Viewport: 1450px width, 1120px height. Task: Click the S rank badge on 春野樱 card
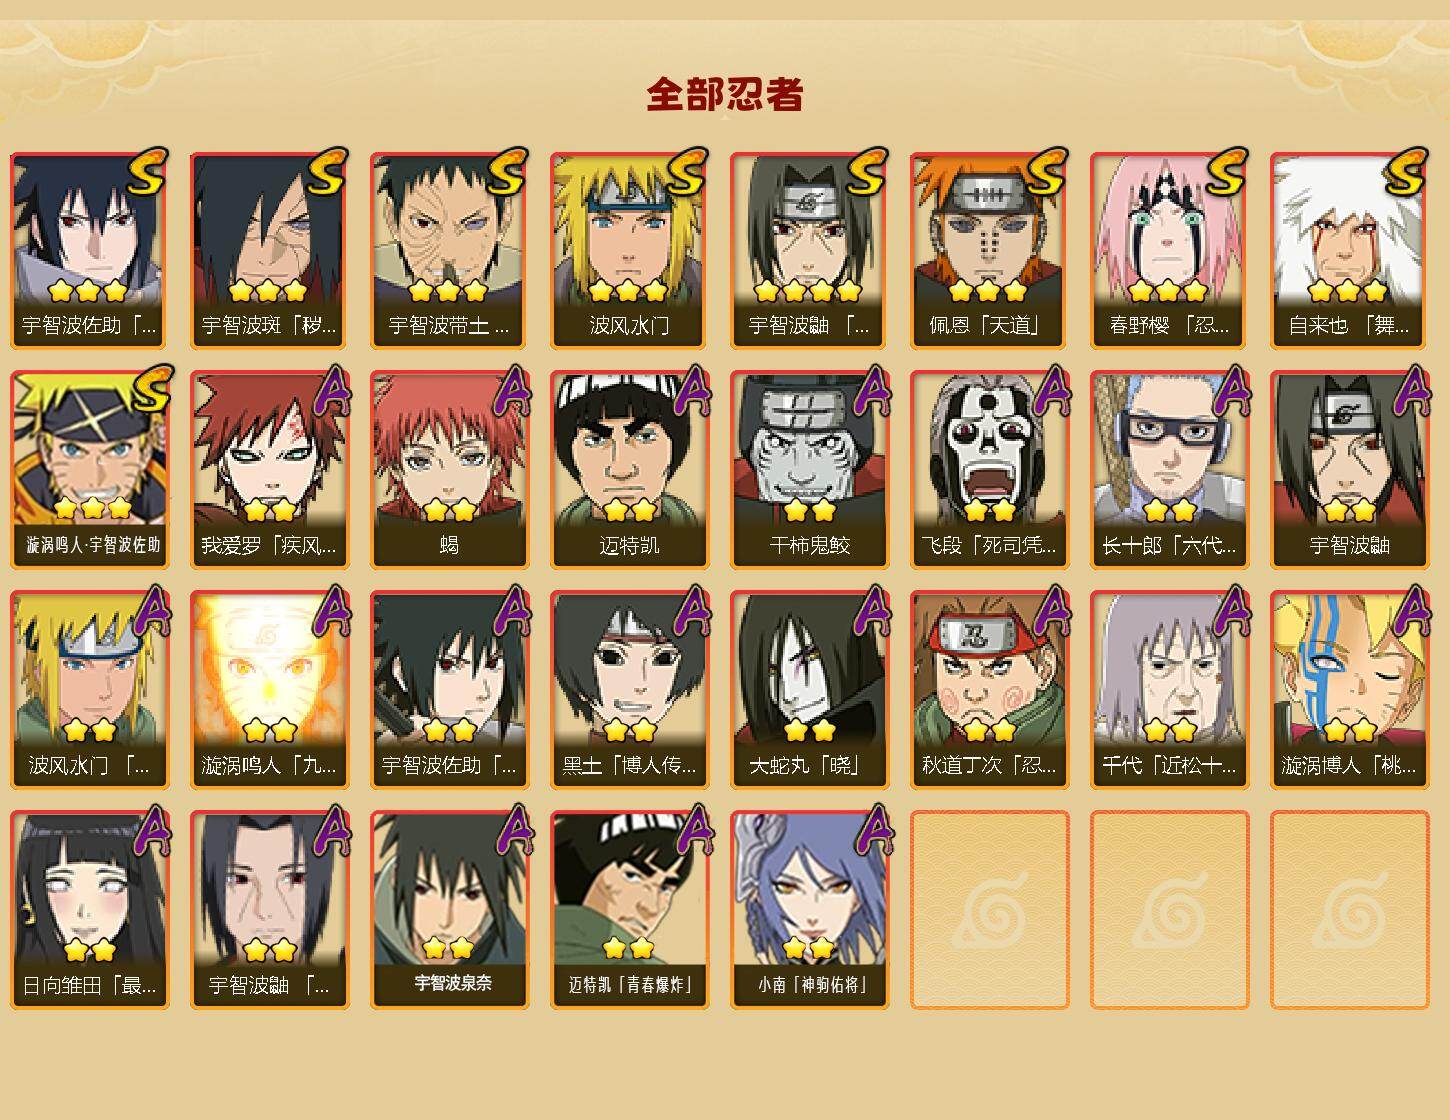(x=1225, y=172)
